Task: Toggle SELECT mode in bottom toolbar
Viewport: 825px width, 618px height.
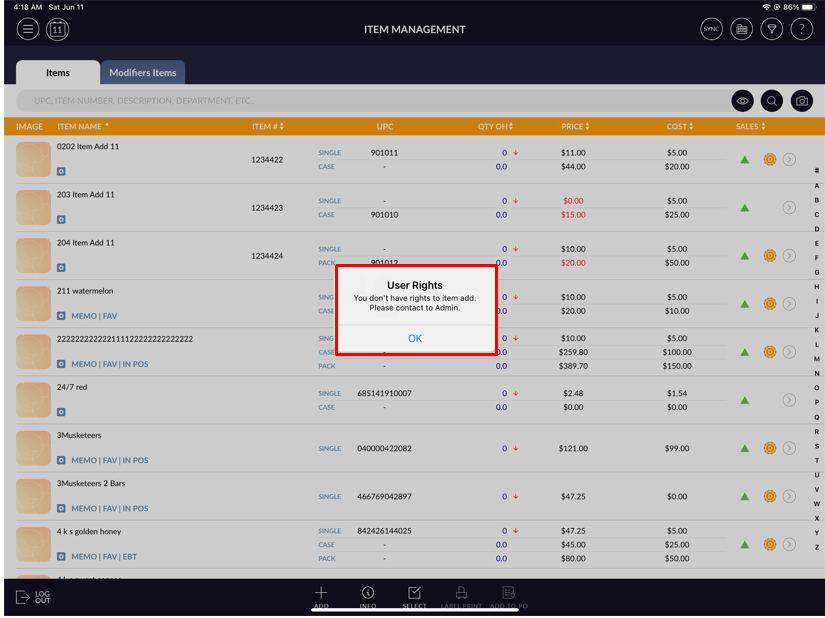Action: 415,597
